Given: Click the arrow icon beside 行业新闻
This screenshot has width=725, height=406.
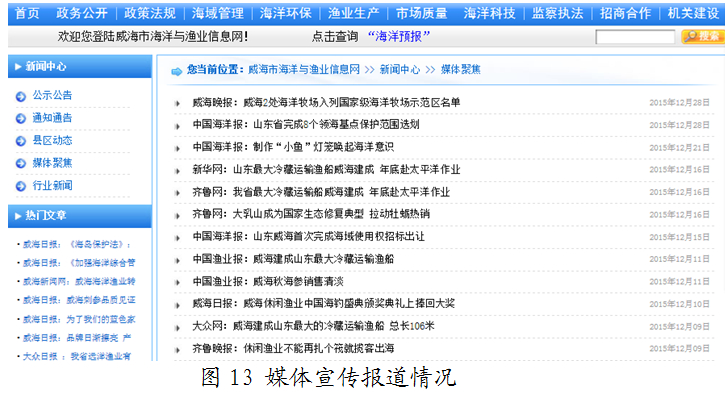Looking at the screenshot, I should coord(21,186).
